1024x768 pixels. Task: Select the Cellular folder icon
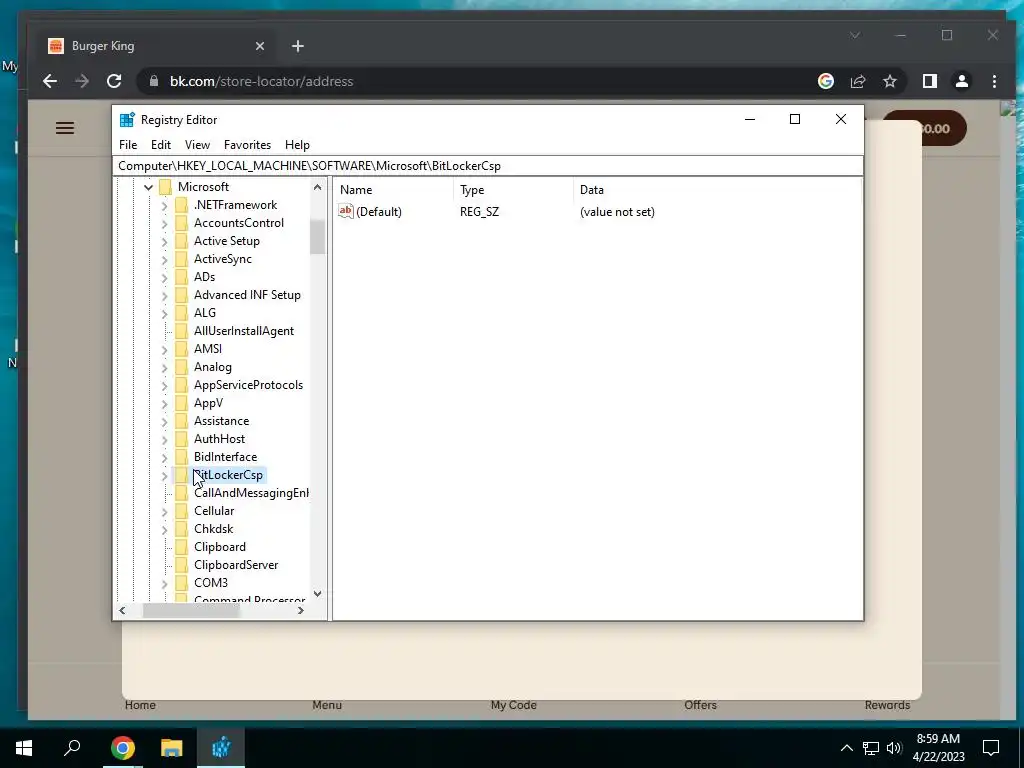(182, 511)
